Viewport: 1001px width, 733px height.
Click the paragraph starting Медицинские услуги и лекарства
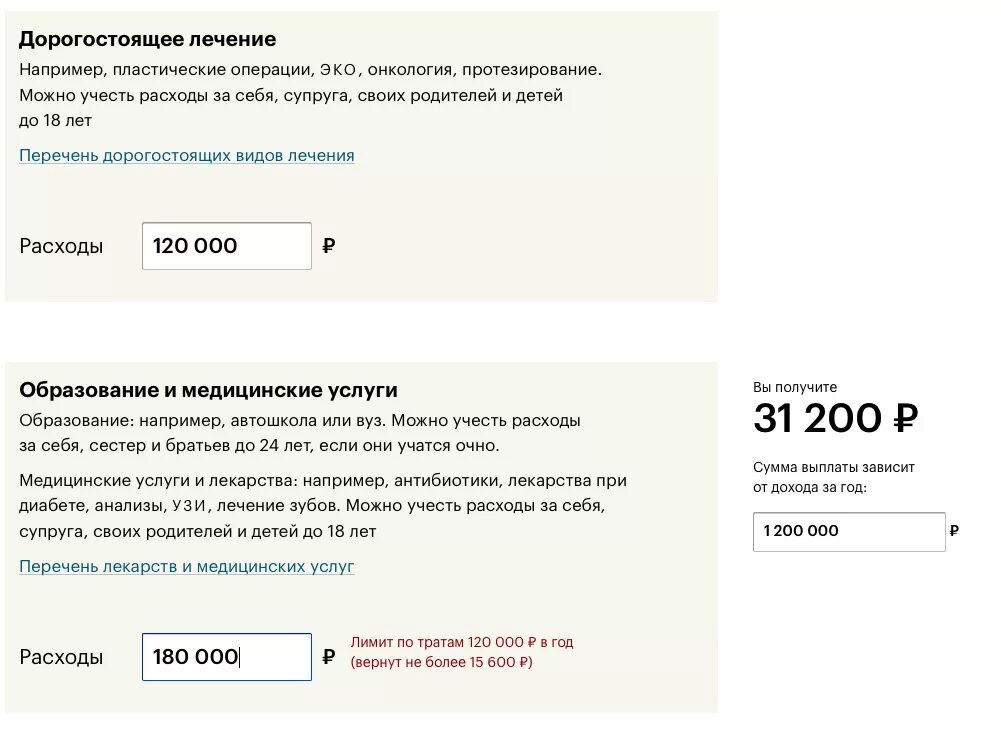click(323, 505)
